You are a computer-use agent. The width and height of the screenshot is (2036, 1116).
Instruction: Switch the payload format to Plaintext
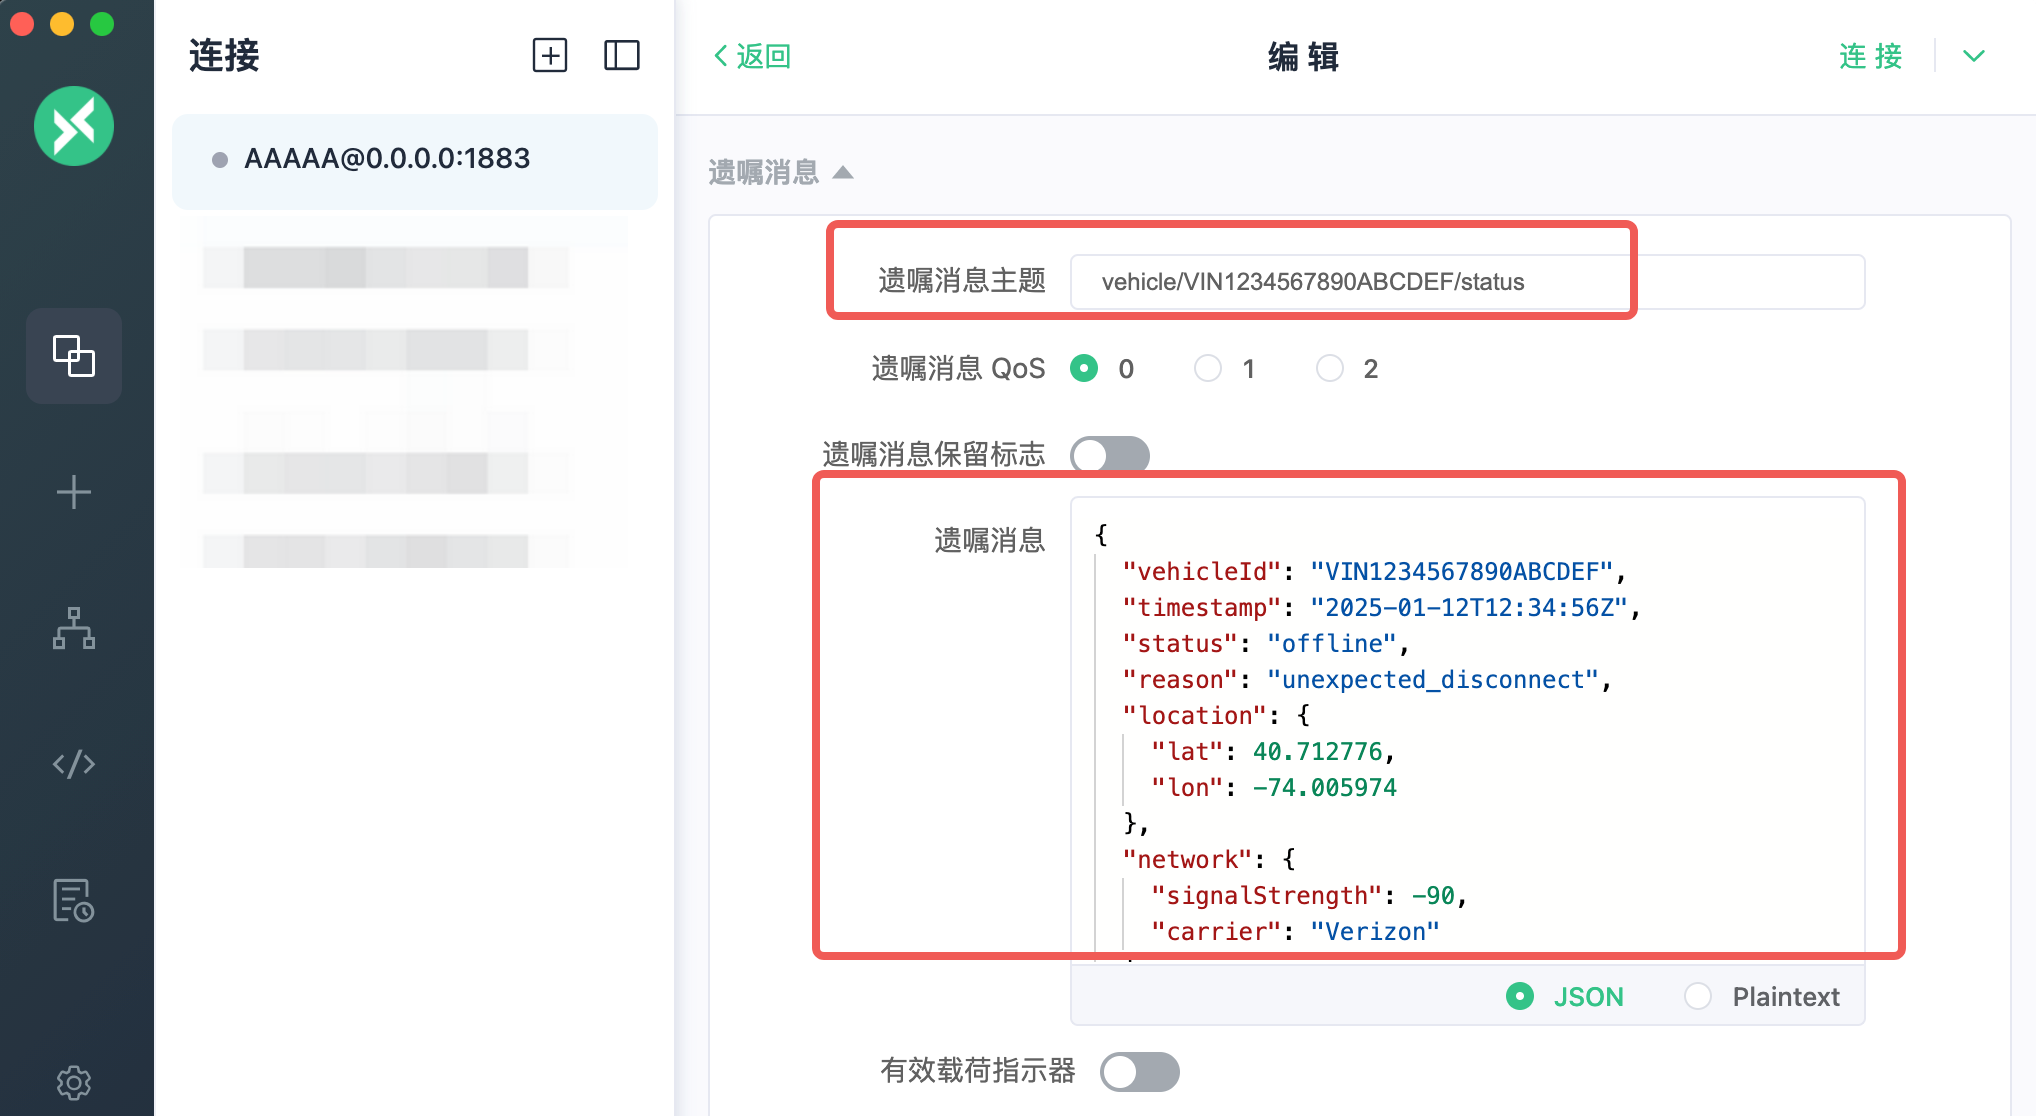pyautogui.click(x=1698, y=996)
